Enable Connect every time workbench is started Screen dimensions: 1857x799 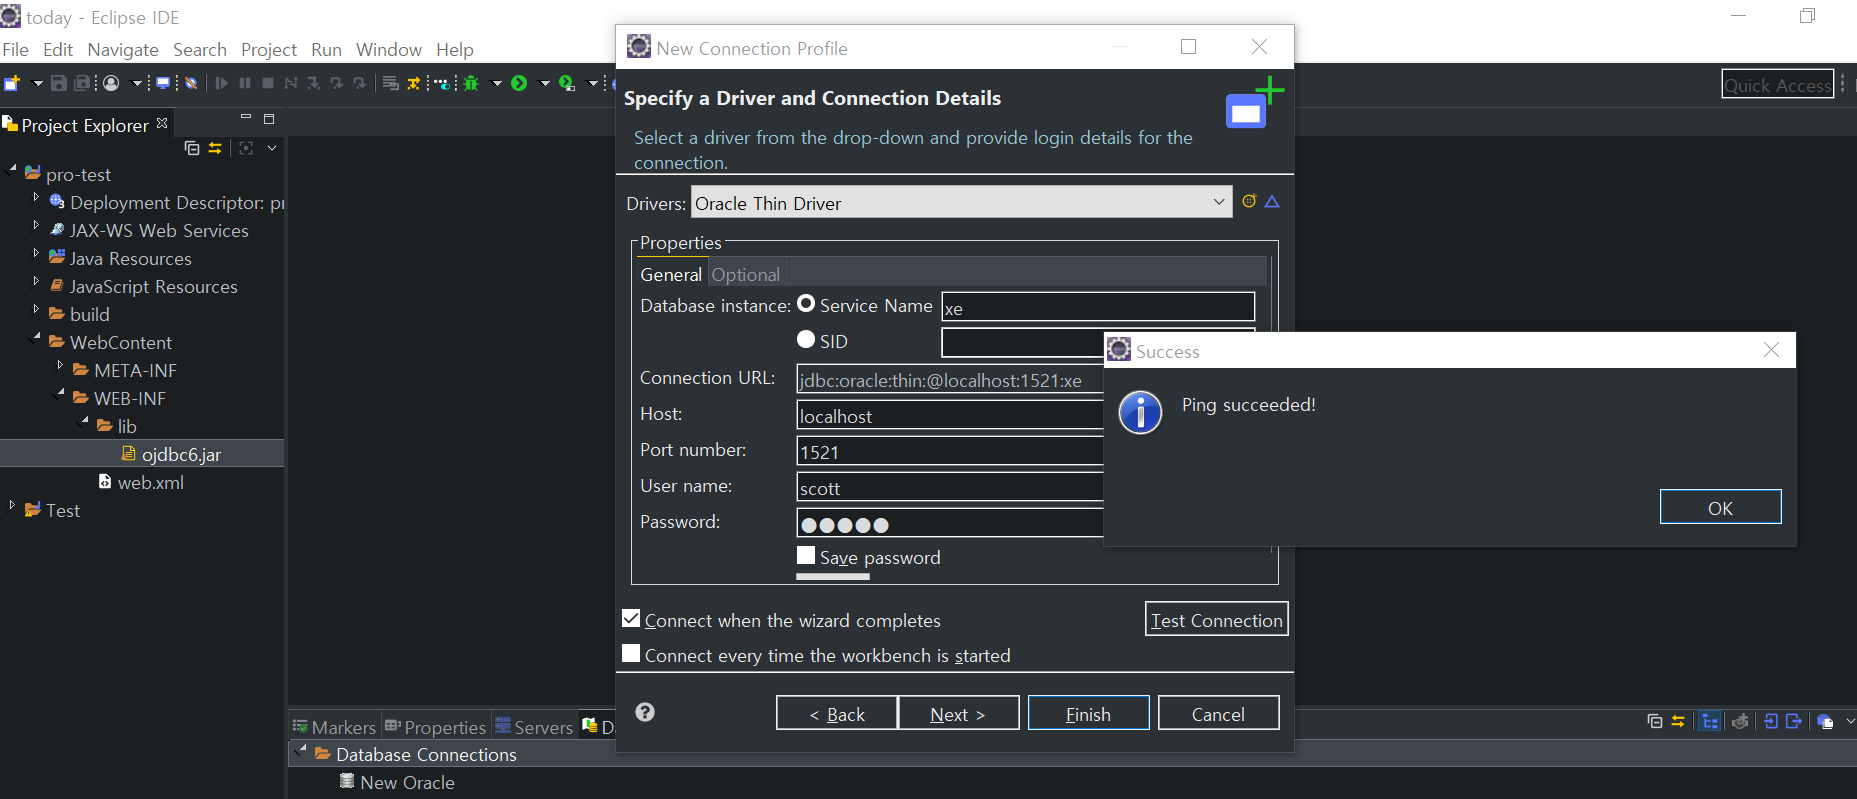(631, 653)
